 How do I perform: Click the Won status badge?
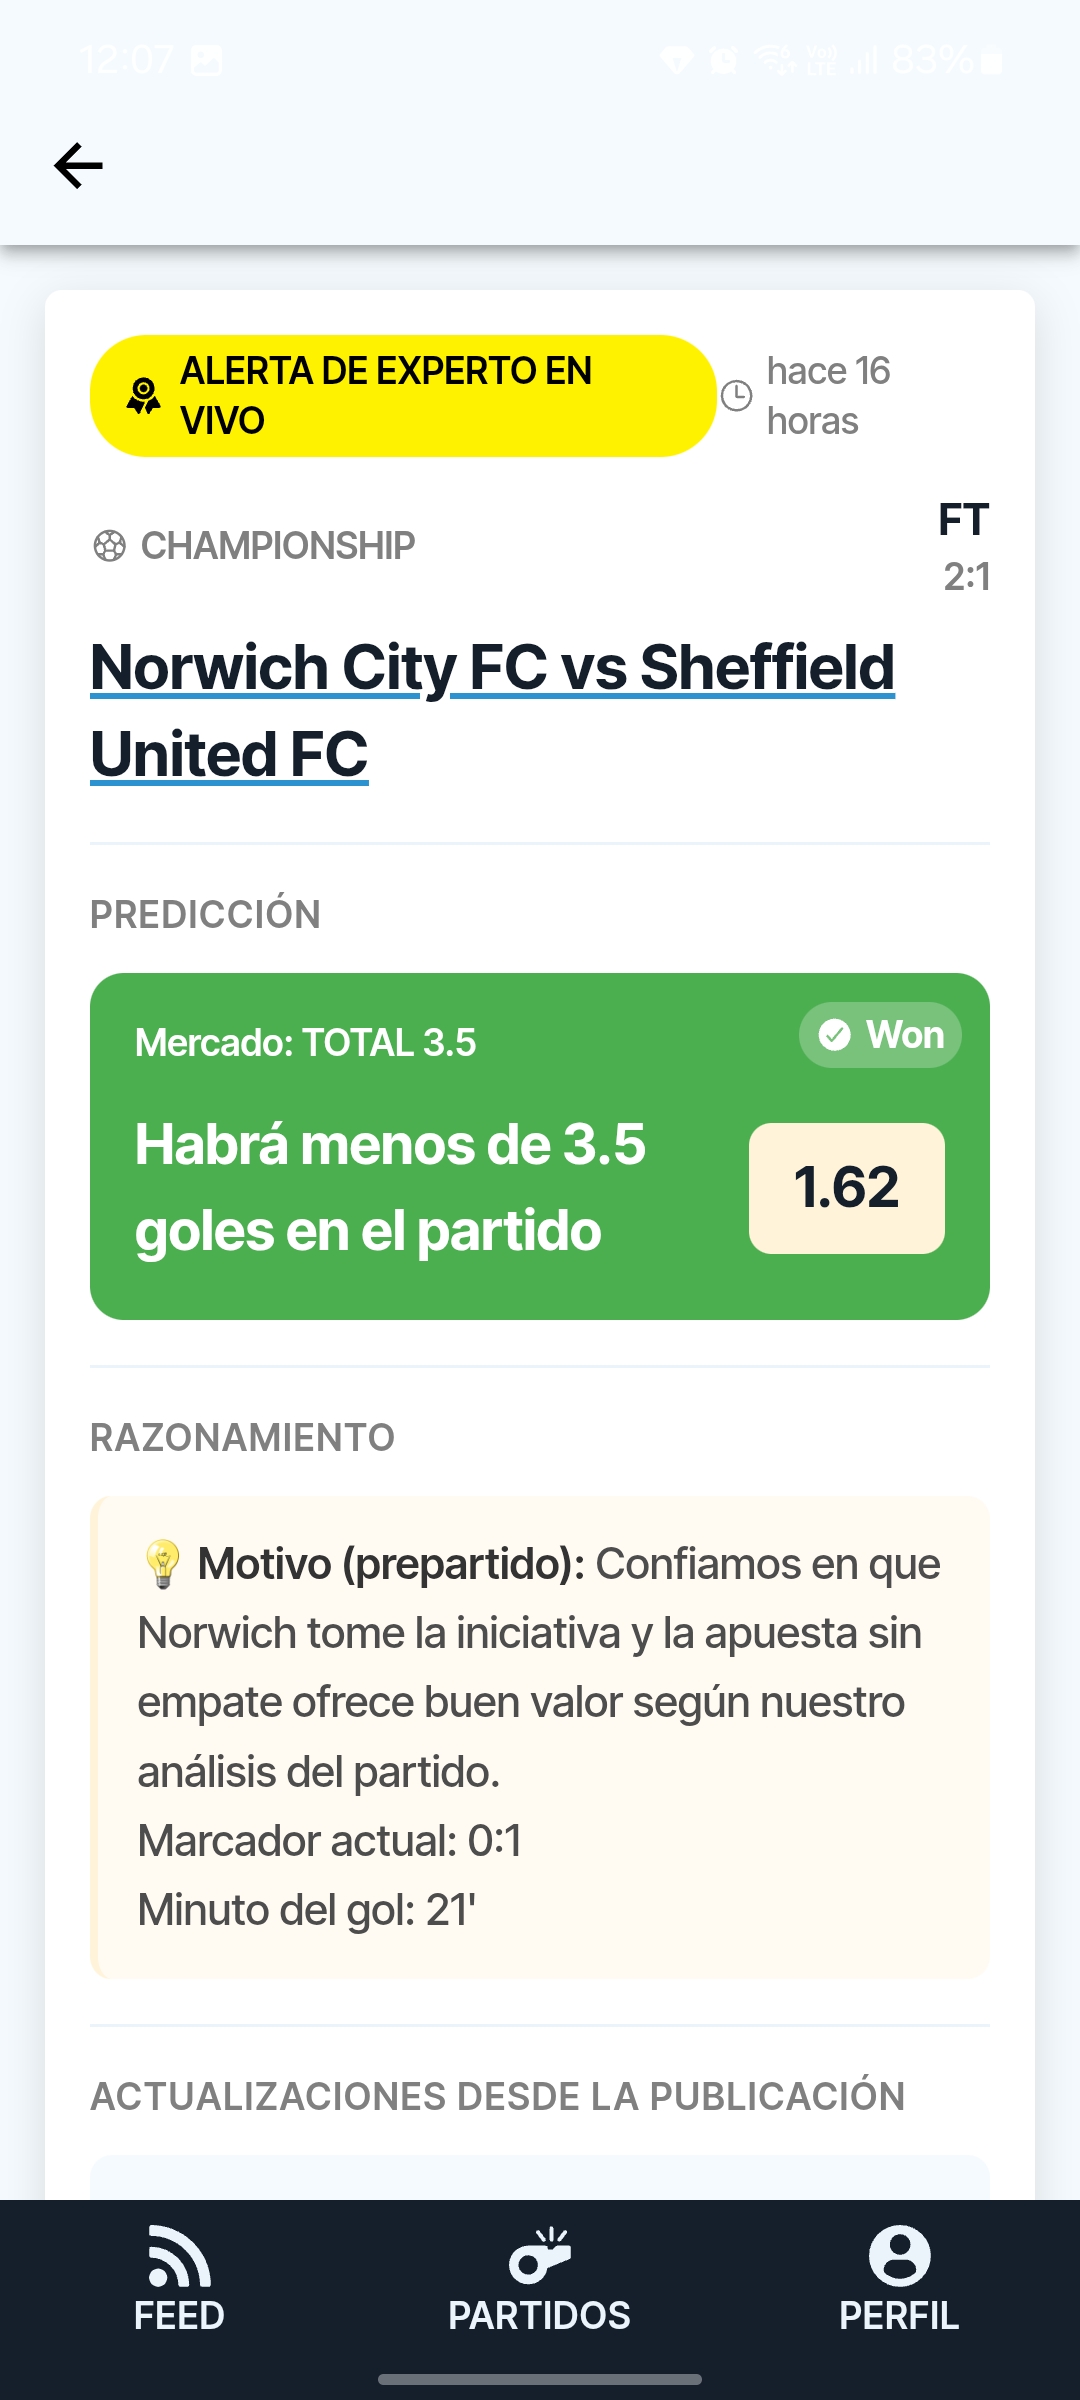tap(880, 1035)
